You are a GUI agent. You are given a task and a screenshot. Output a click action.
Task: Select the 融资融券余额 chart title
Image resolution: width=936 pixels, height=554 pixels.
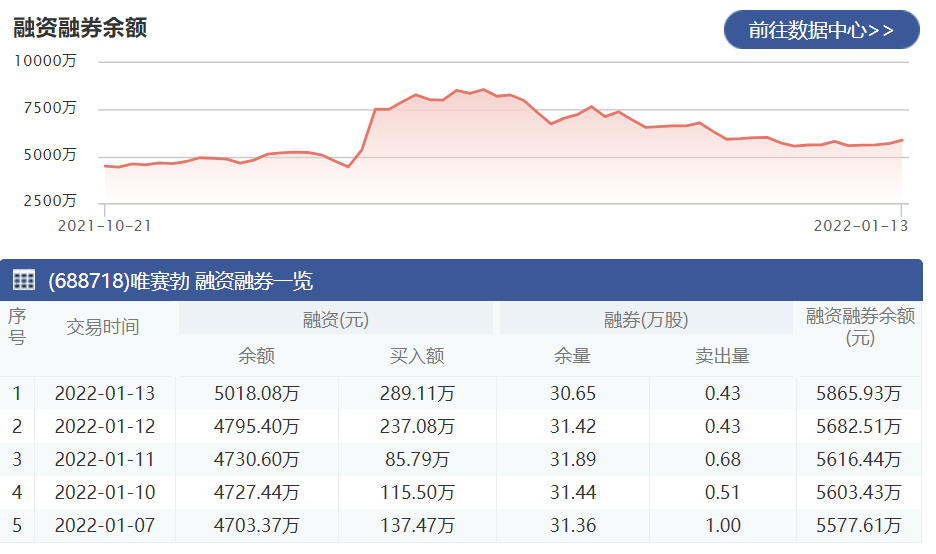click(x=80, y=27)
